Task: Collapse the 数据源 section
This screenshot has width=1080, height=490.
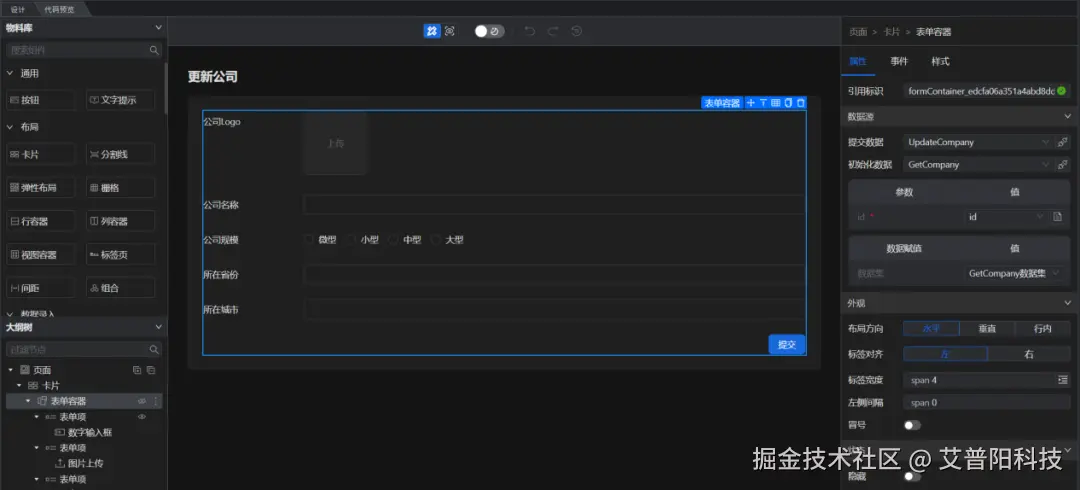Action: (x=1068, y=116)
